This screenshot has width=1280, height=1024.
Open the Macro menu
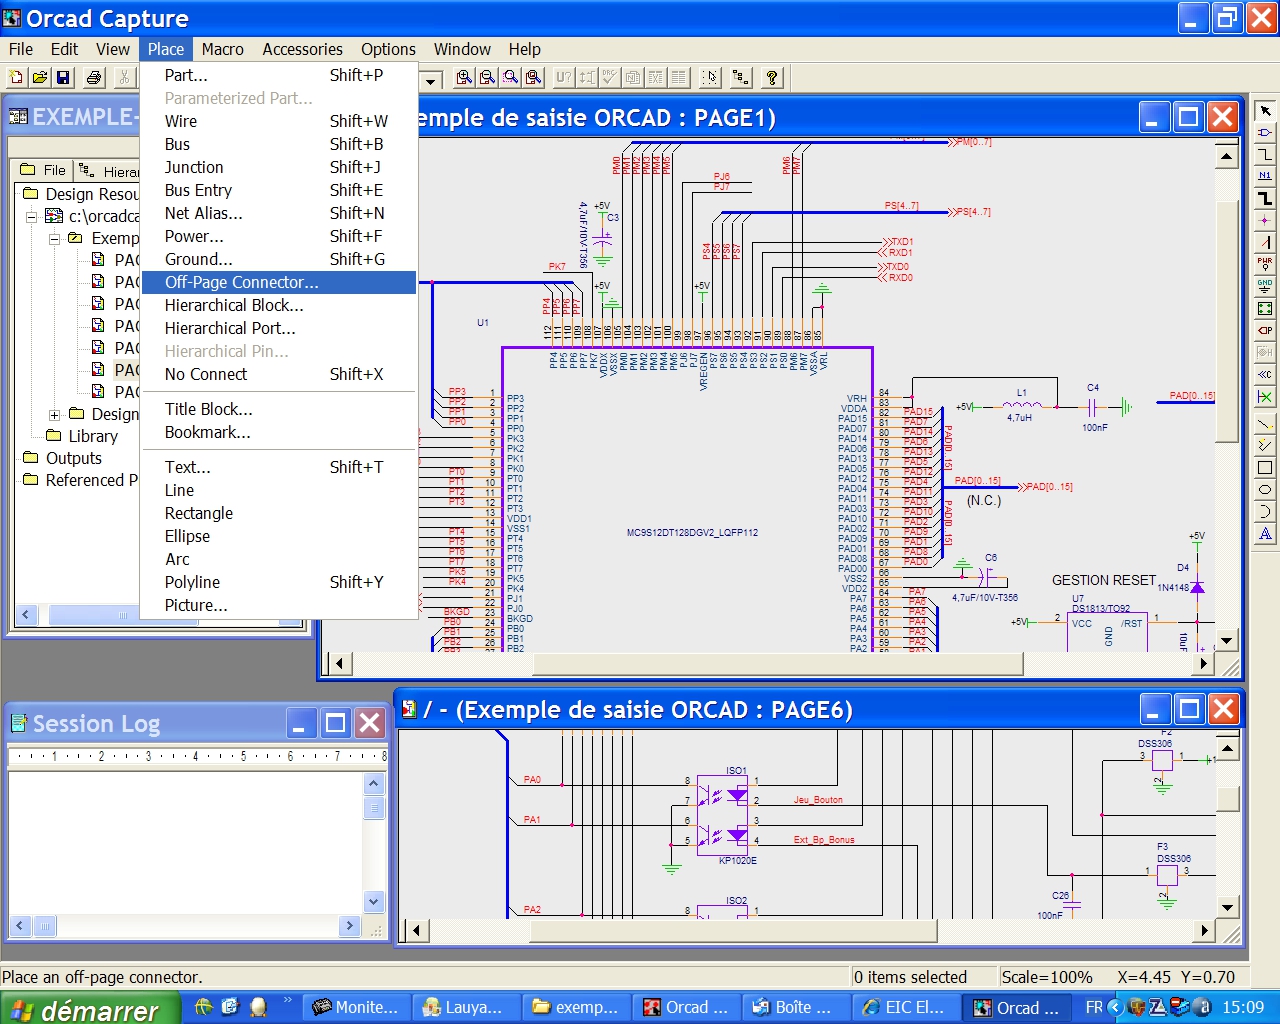coord(222,49)
